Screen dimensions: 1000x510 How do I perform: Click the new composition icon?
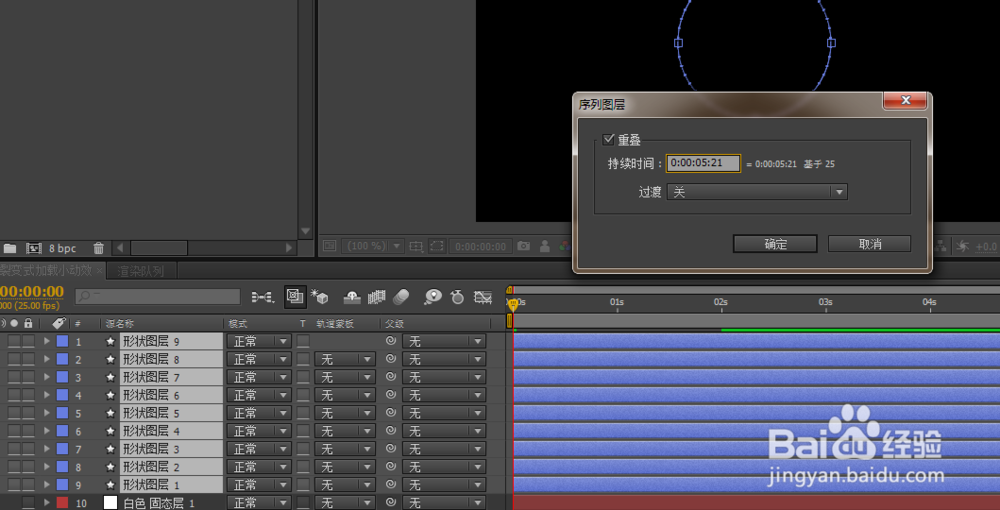[x=34, y=248]
